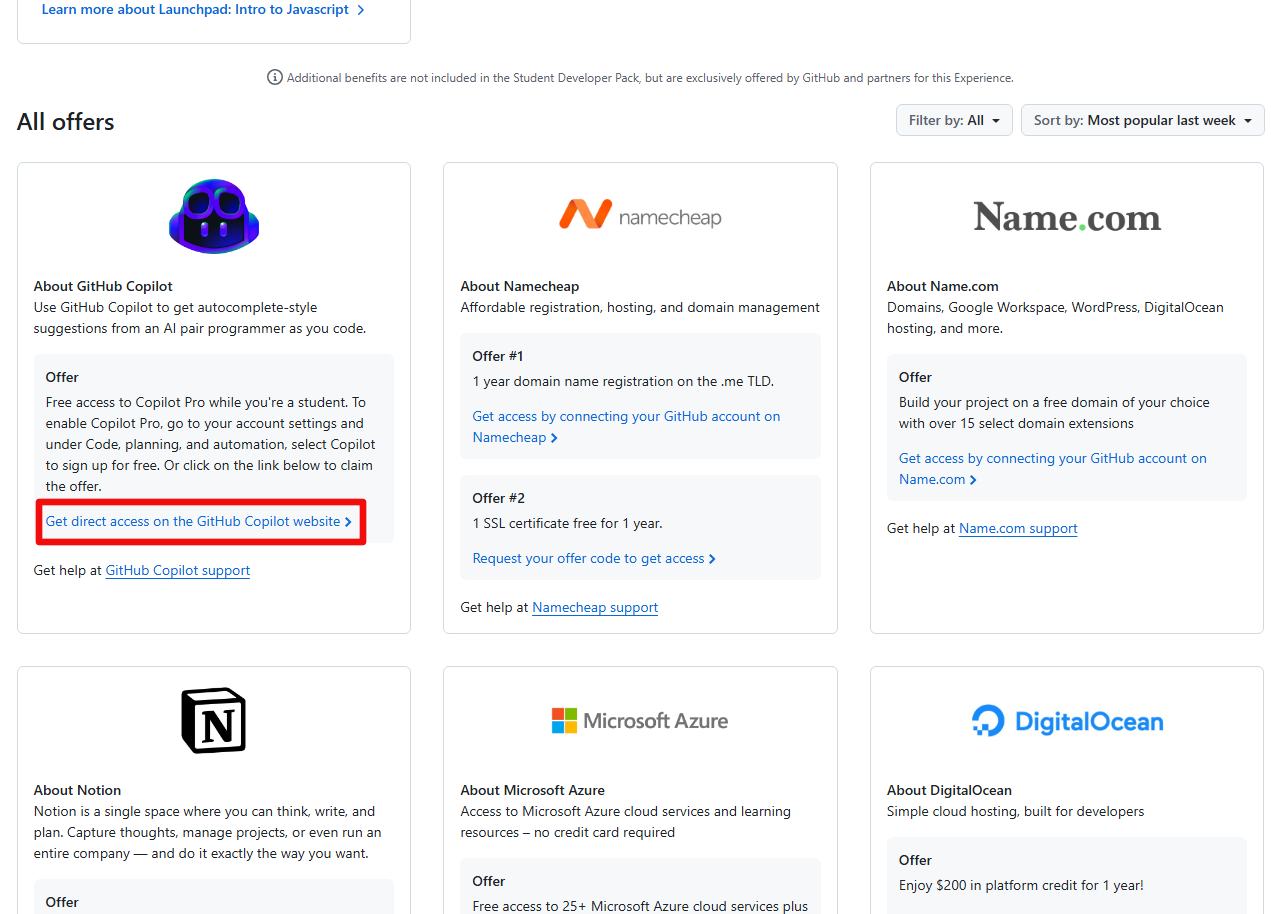
Task: Click the Namecheap logo
Action: 640,216
